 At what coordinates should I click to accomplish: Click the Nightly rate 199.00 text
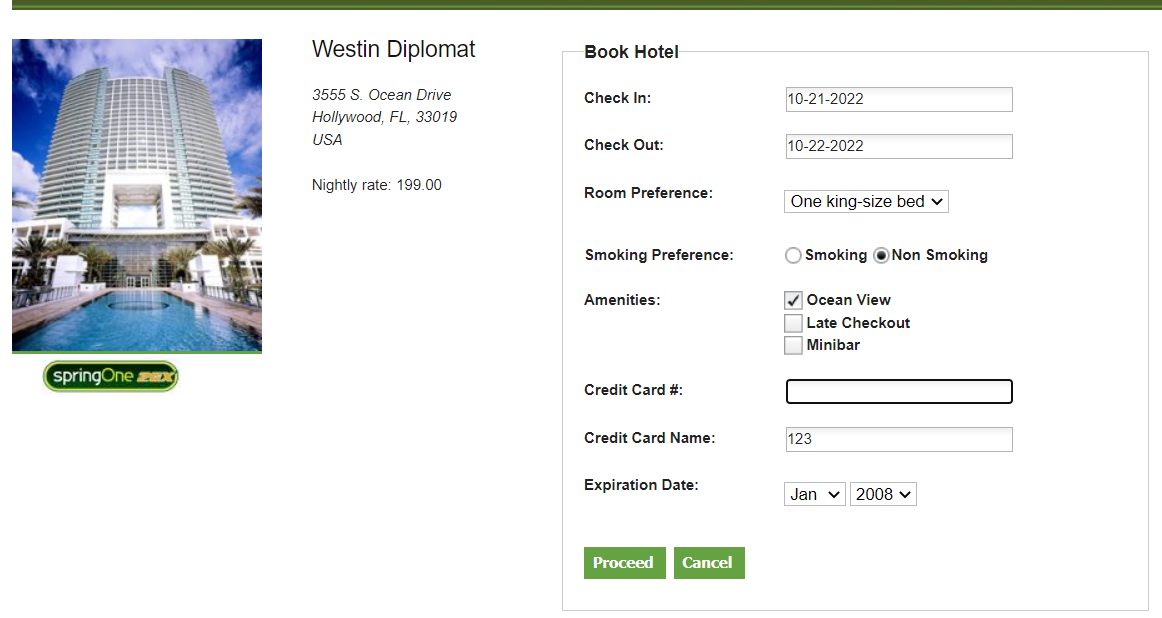point(376,185)
